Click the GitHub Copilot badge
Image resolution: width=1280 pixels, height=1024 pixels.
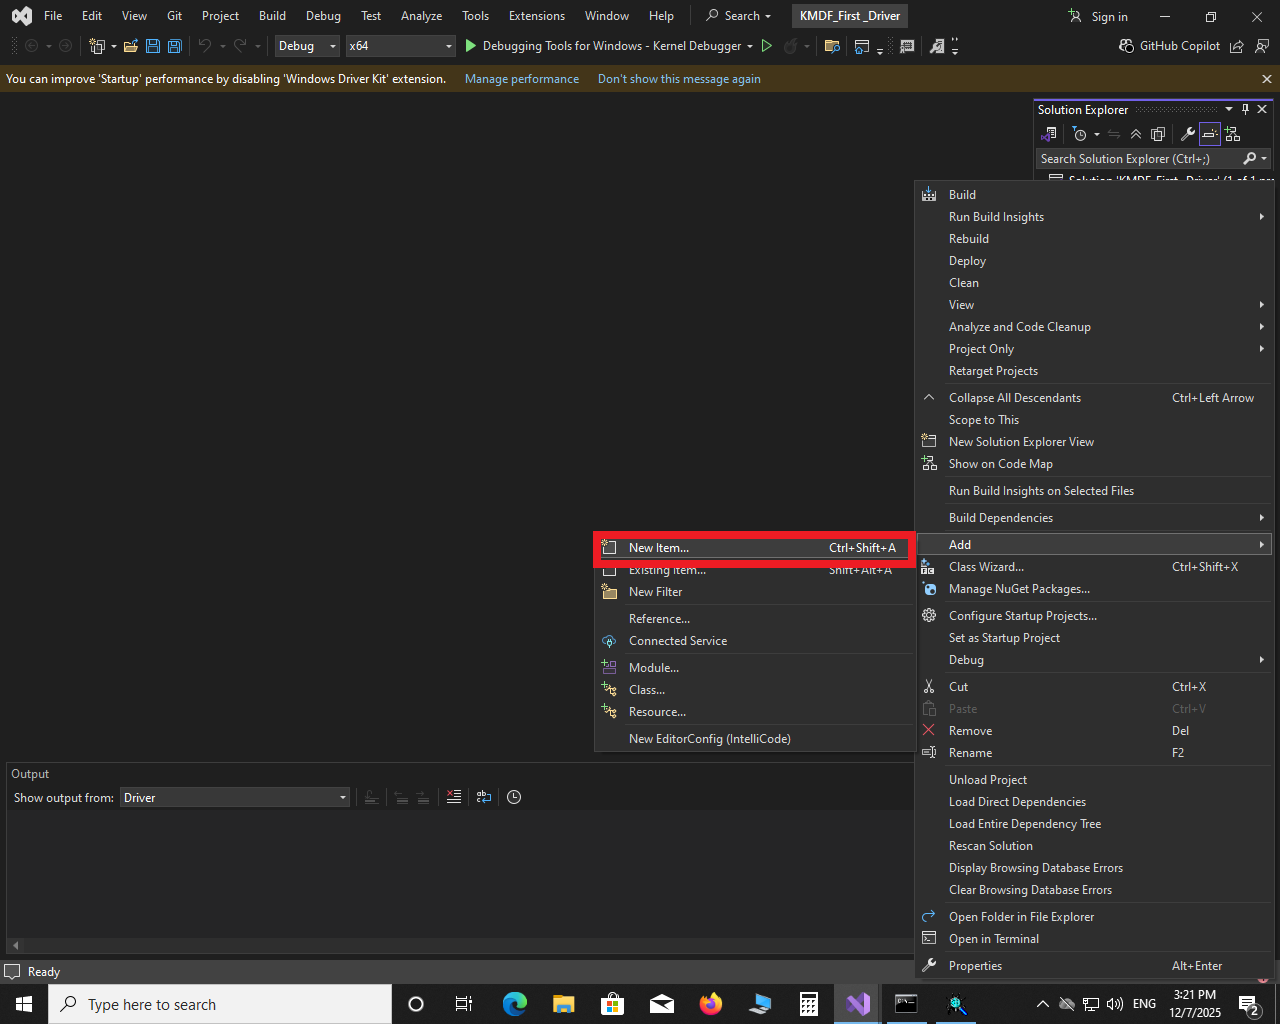pos(1169,46)
